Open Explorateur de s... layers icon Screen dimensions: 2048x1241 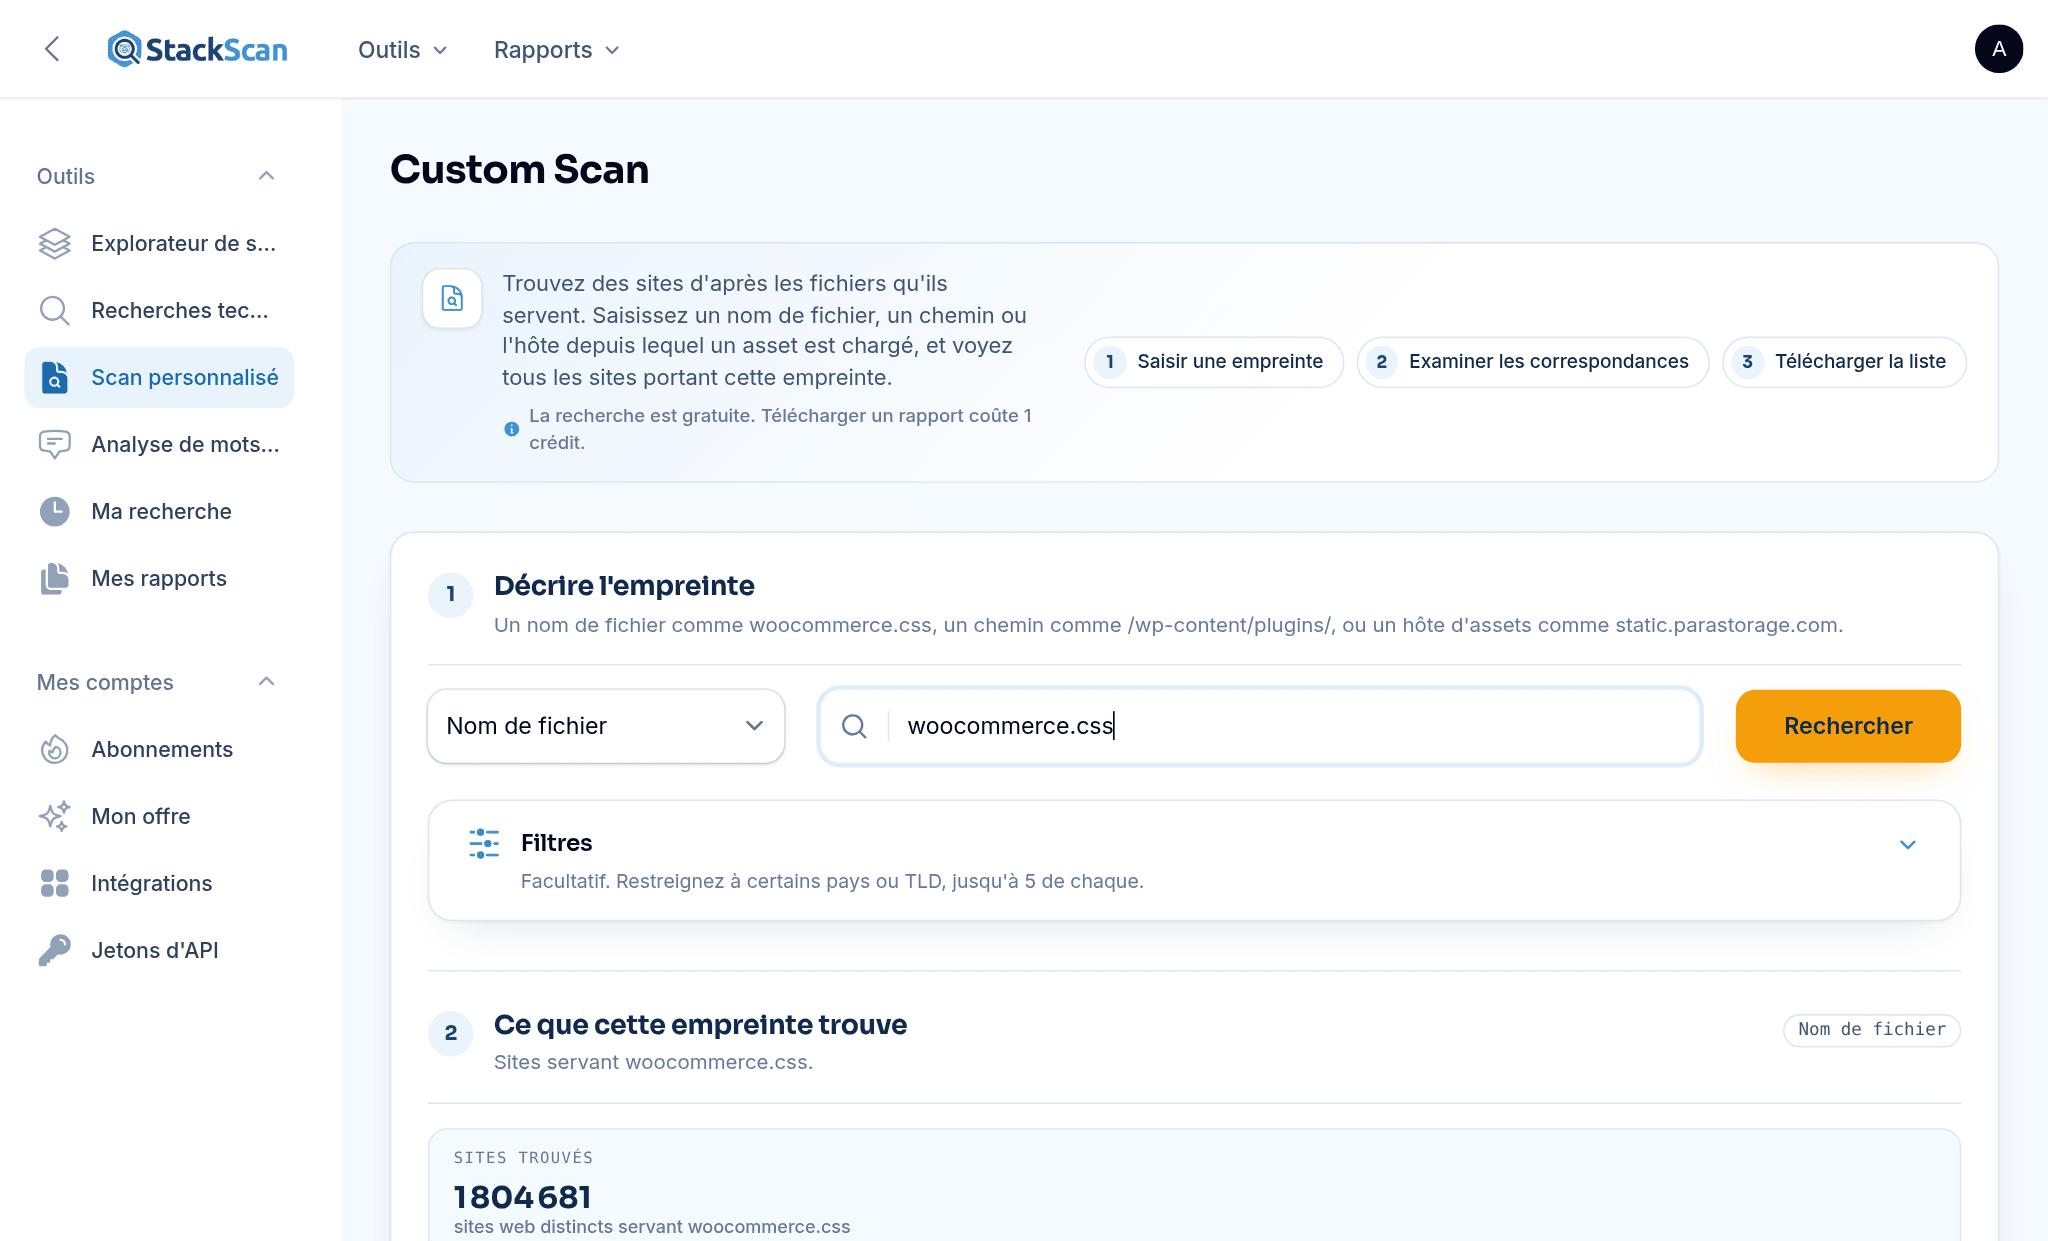click(x=55, y=243)
